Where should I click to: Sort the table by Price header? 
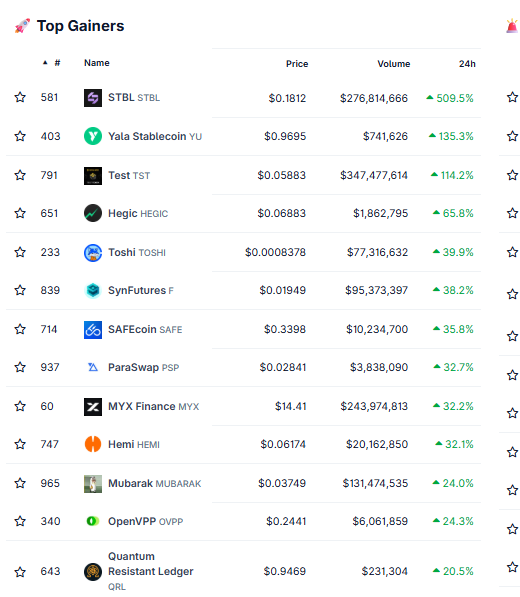coord(297,64)
